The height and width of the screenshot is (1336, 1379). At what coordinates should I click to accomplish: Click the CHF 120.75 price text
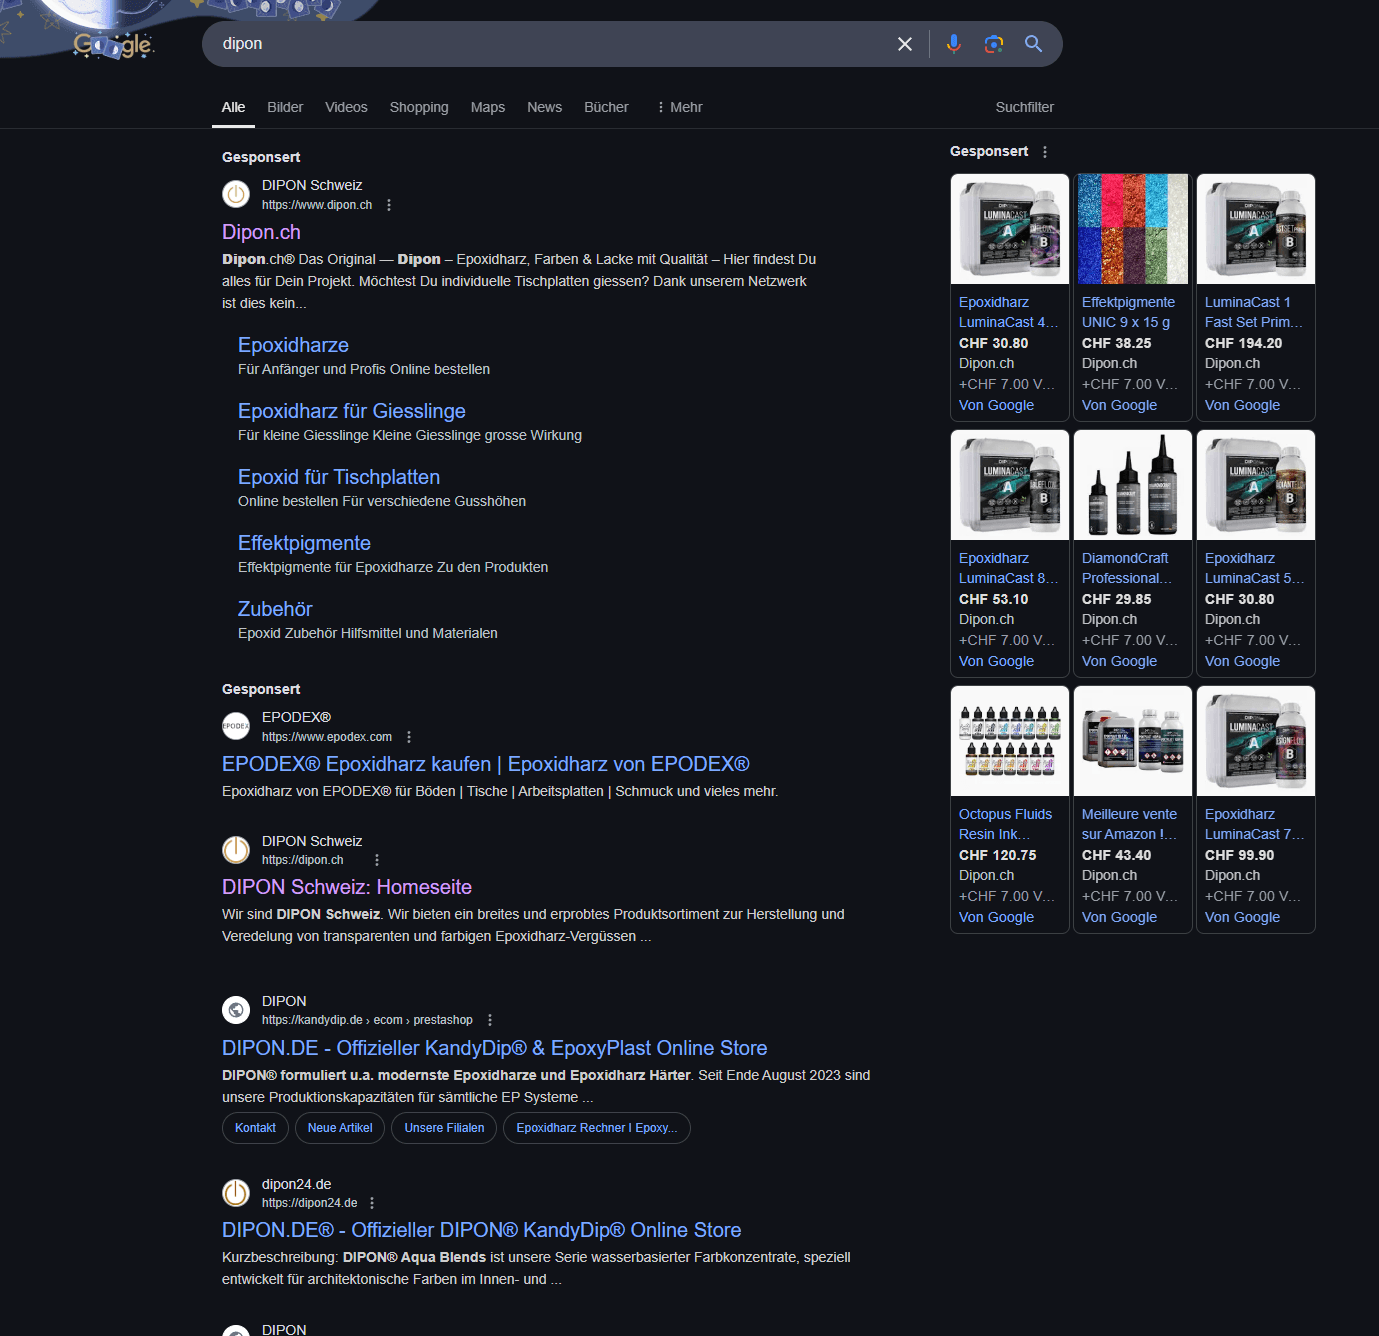(x=998, y=855)
